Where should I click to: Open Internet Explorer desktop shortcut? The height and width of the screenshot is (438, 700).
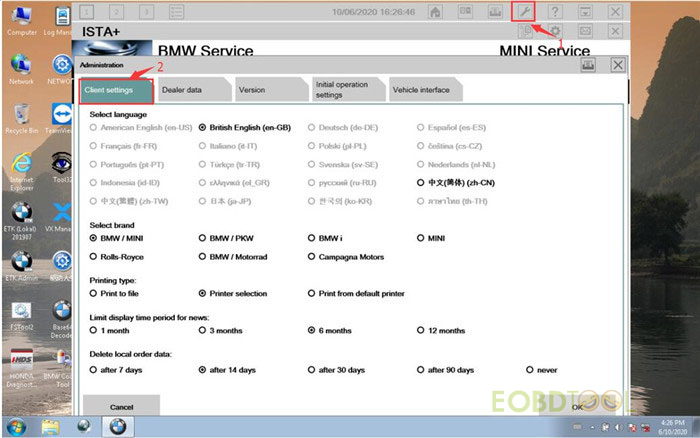click(x=20, y=168)
